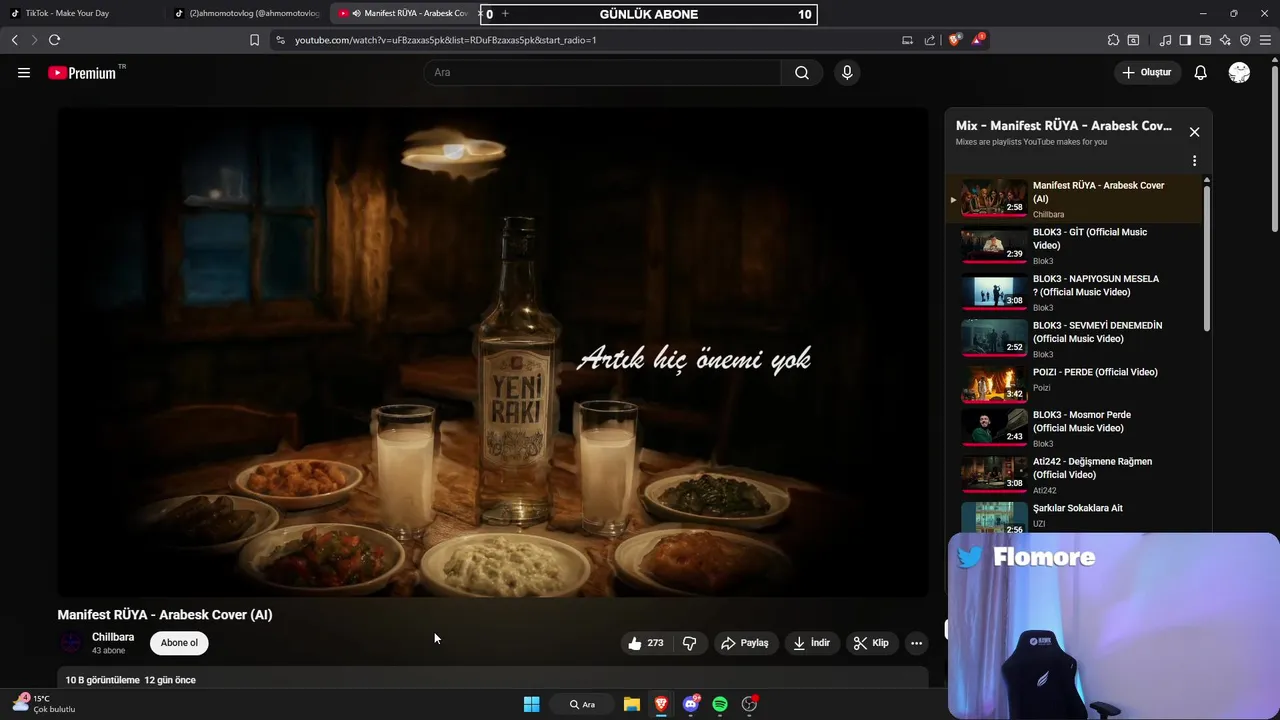Screen dimensions: 1280x720
Task: Open the Windows Start menu
Action: [x=532, y=704]
